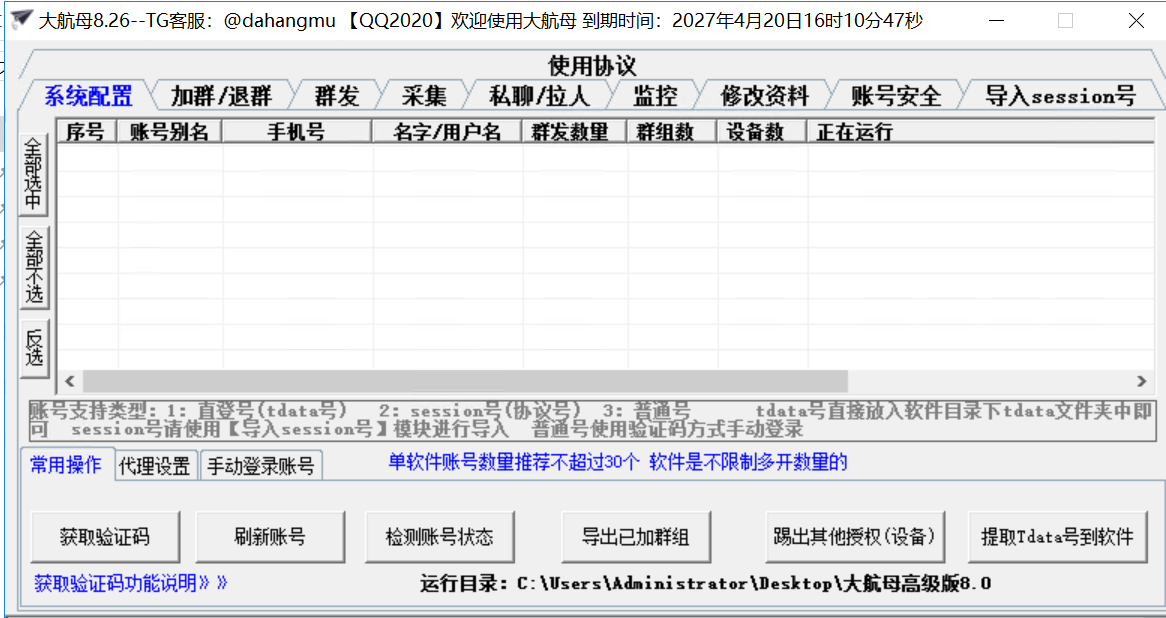Click the 反选 invert selection button
This screenshot has width=1166, height=618.
click(x=34, y=348)
